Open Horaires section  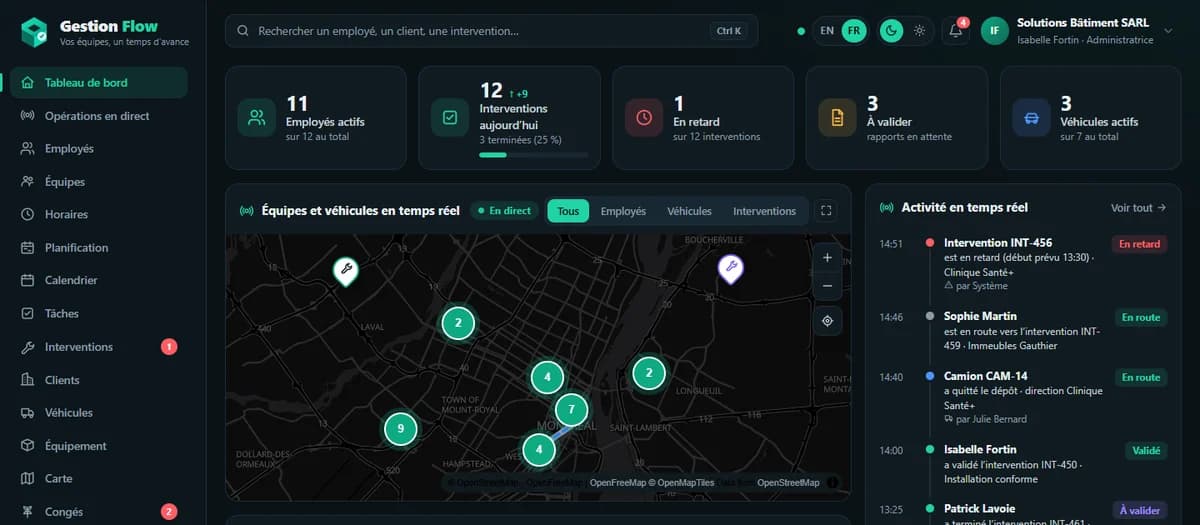(98, 215)
